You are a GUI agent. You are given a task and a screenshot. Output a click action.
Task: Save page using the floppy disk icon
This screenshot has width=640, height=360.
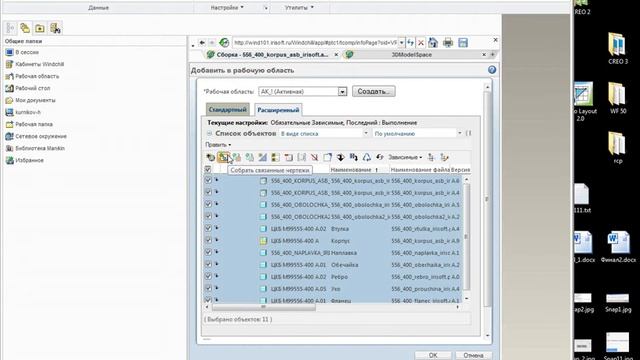click(463, 42)
